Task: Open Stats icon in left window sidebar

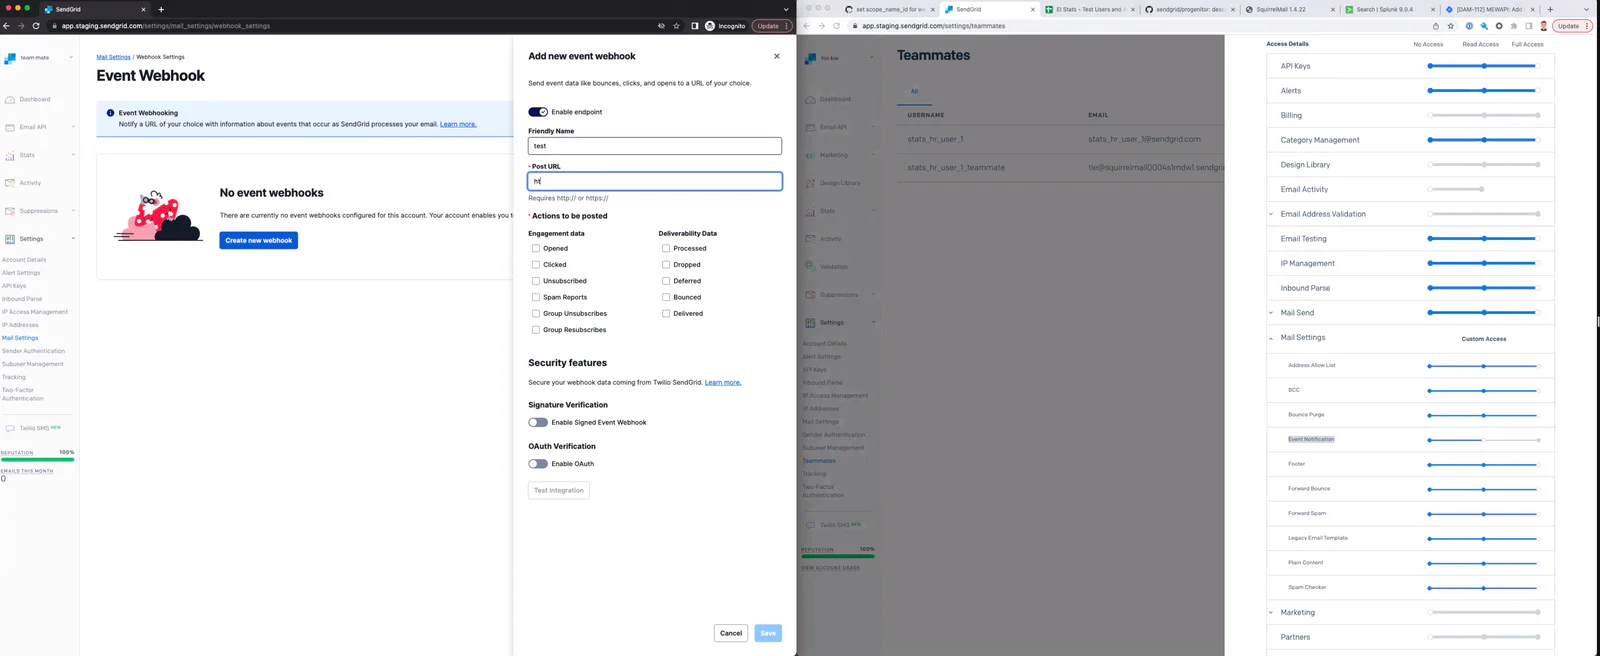Action: click(10, 155)
